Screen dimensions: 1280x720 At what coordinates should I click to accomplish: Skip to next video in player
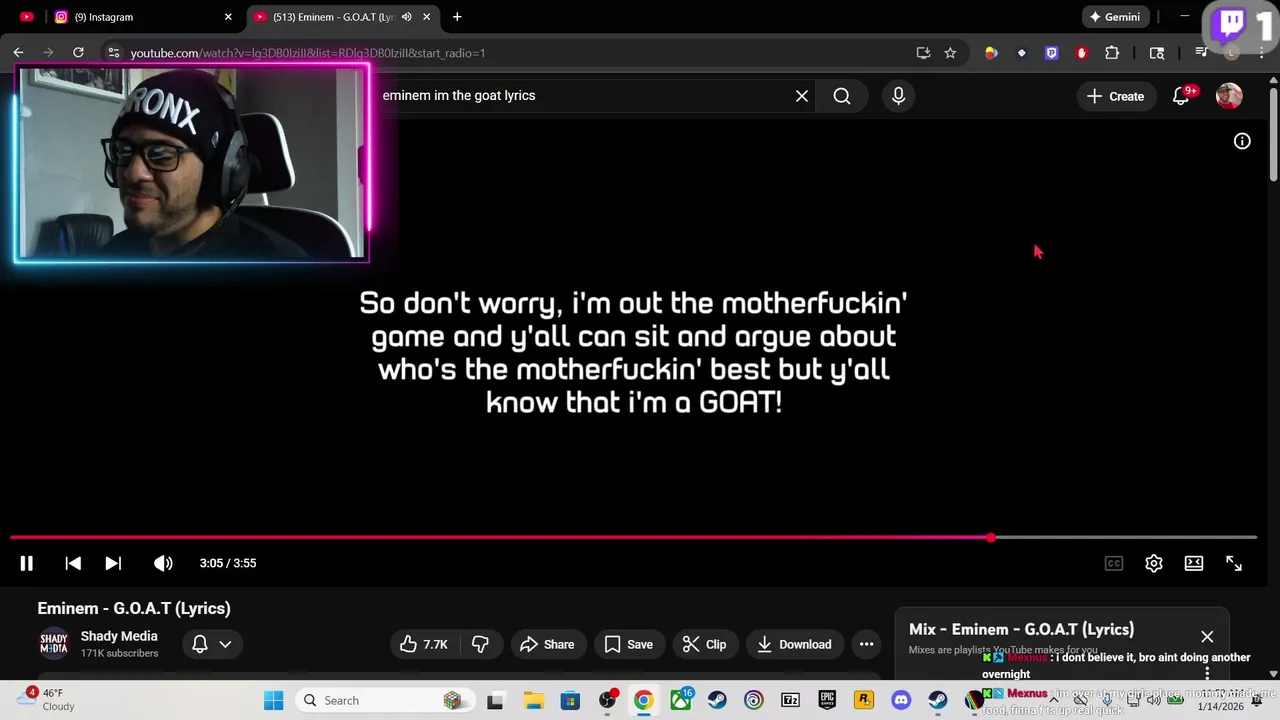pos(113,563)
